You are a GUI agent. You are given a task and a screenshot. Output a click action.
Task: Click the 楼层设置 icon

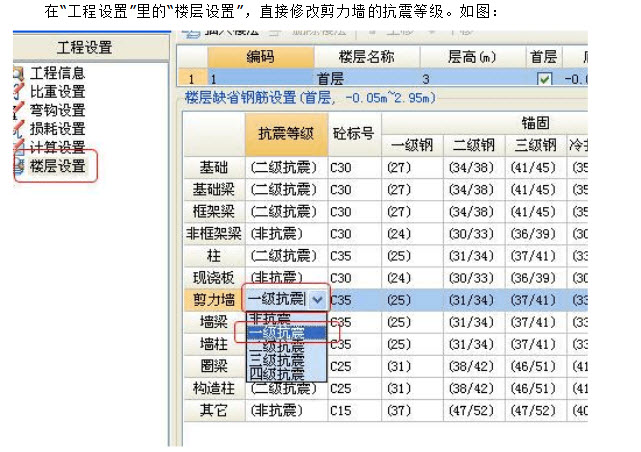point(18,166)
